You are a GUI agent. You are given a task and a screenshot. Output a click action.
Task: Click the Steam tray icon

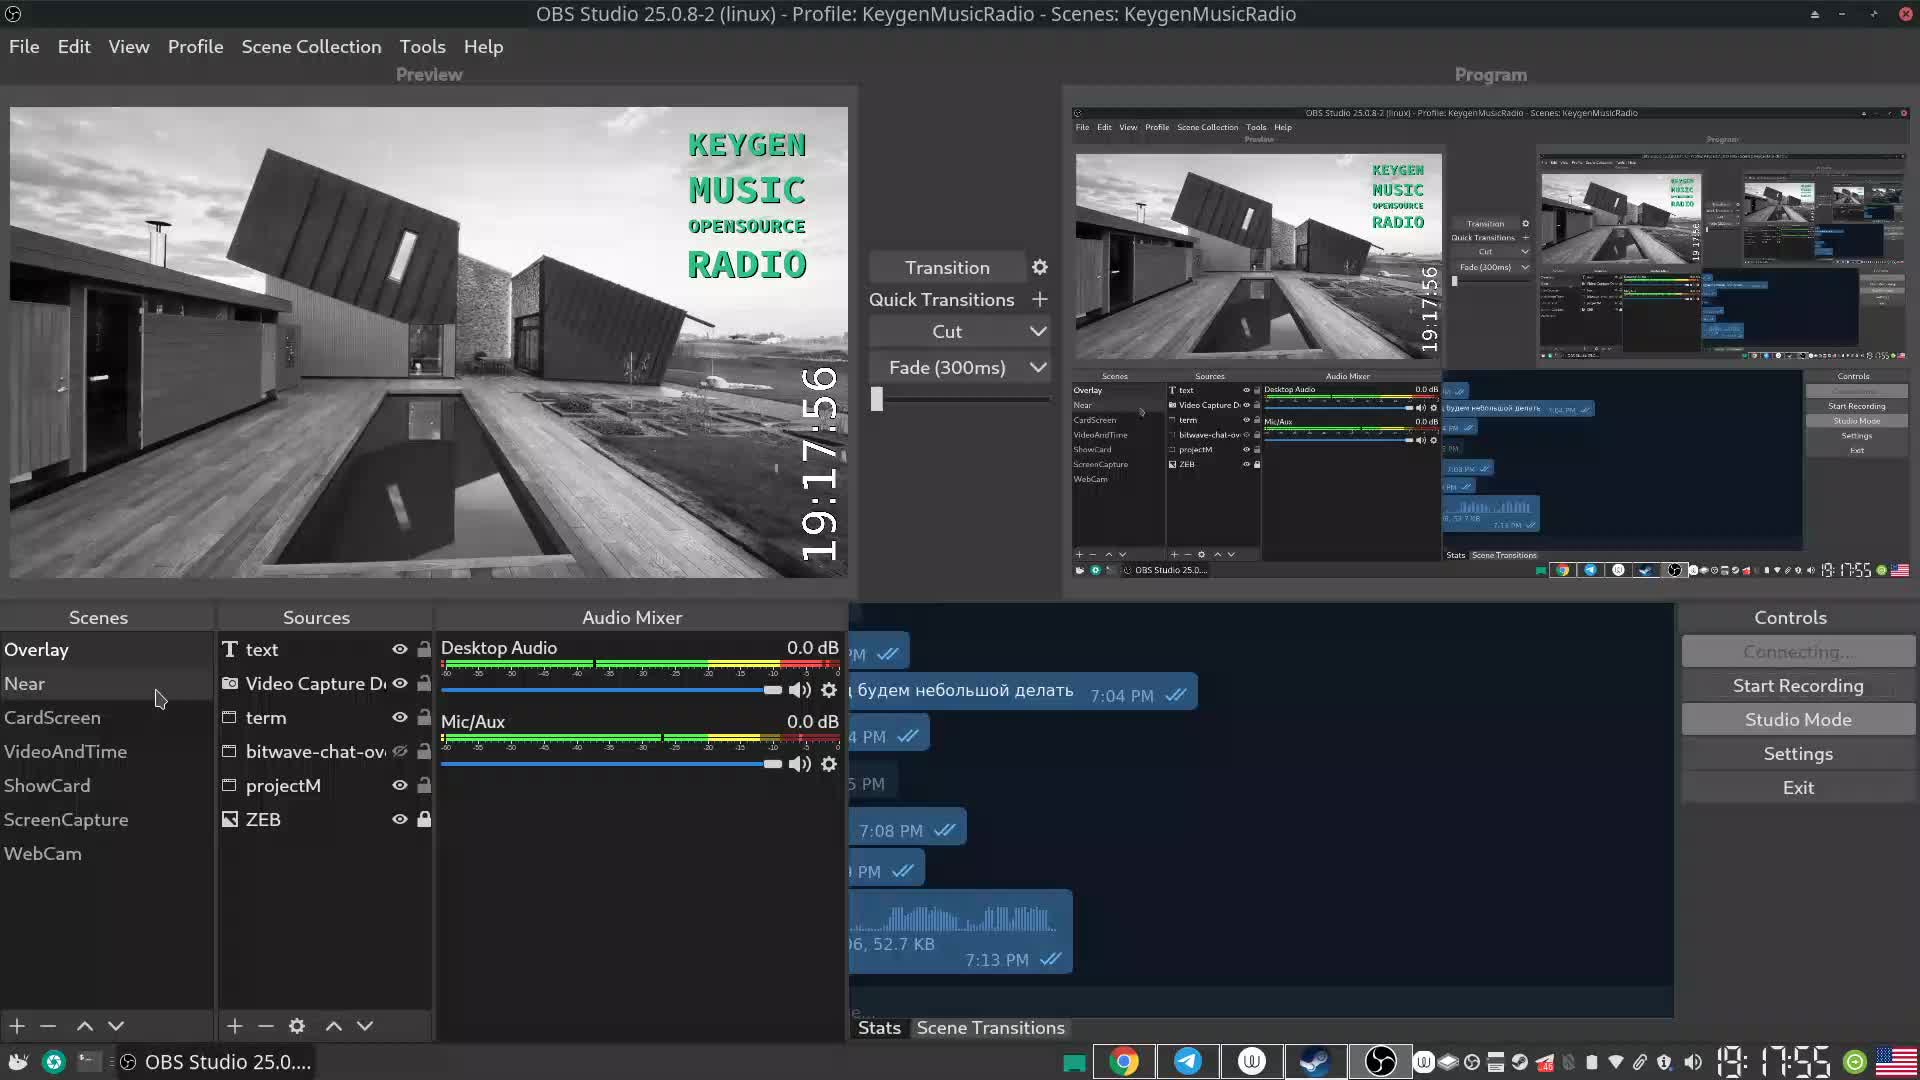coord(1520,1062)
